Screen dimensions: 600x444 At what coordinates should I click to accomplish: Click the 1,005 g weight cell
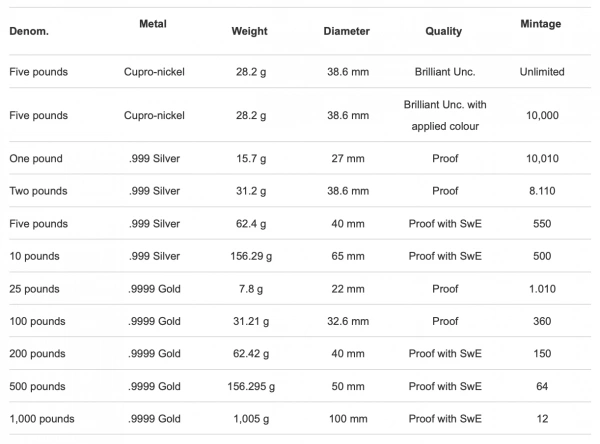click(x=251, y=419)
